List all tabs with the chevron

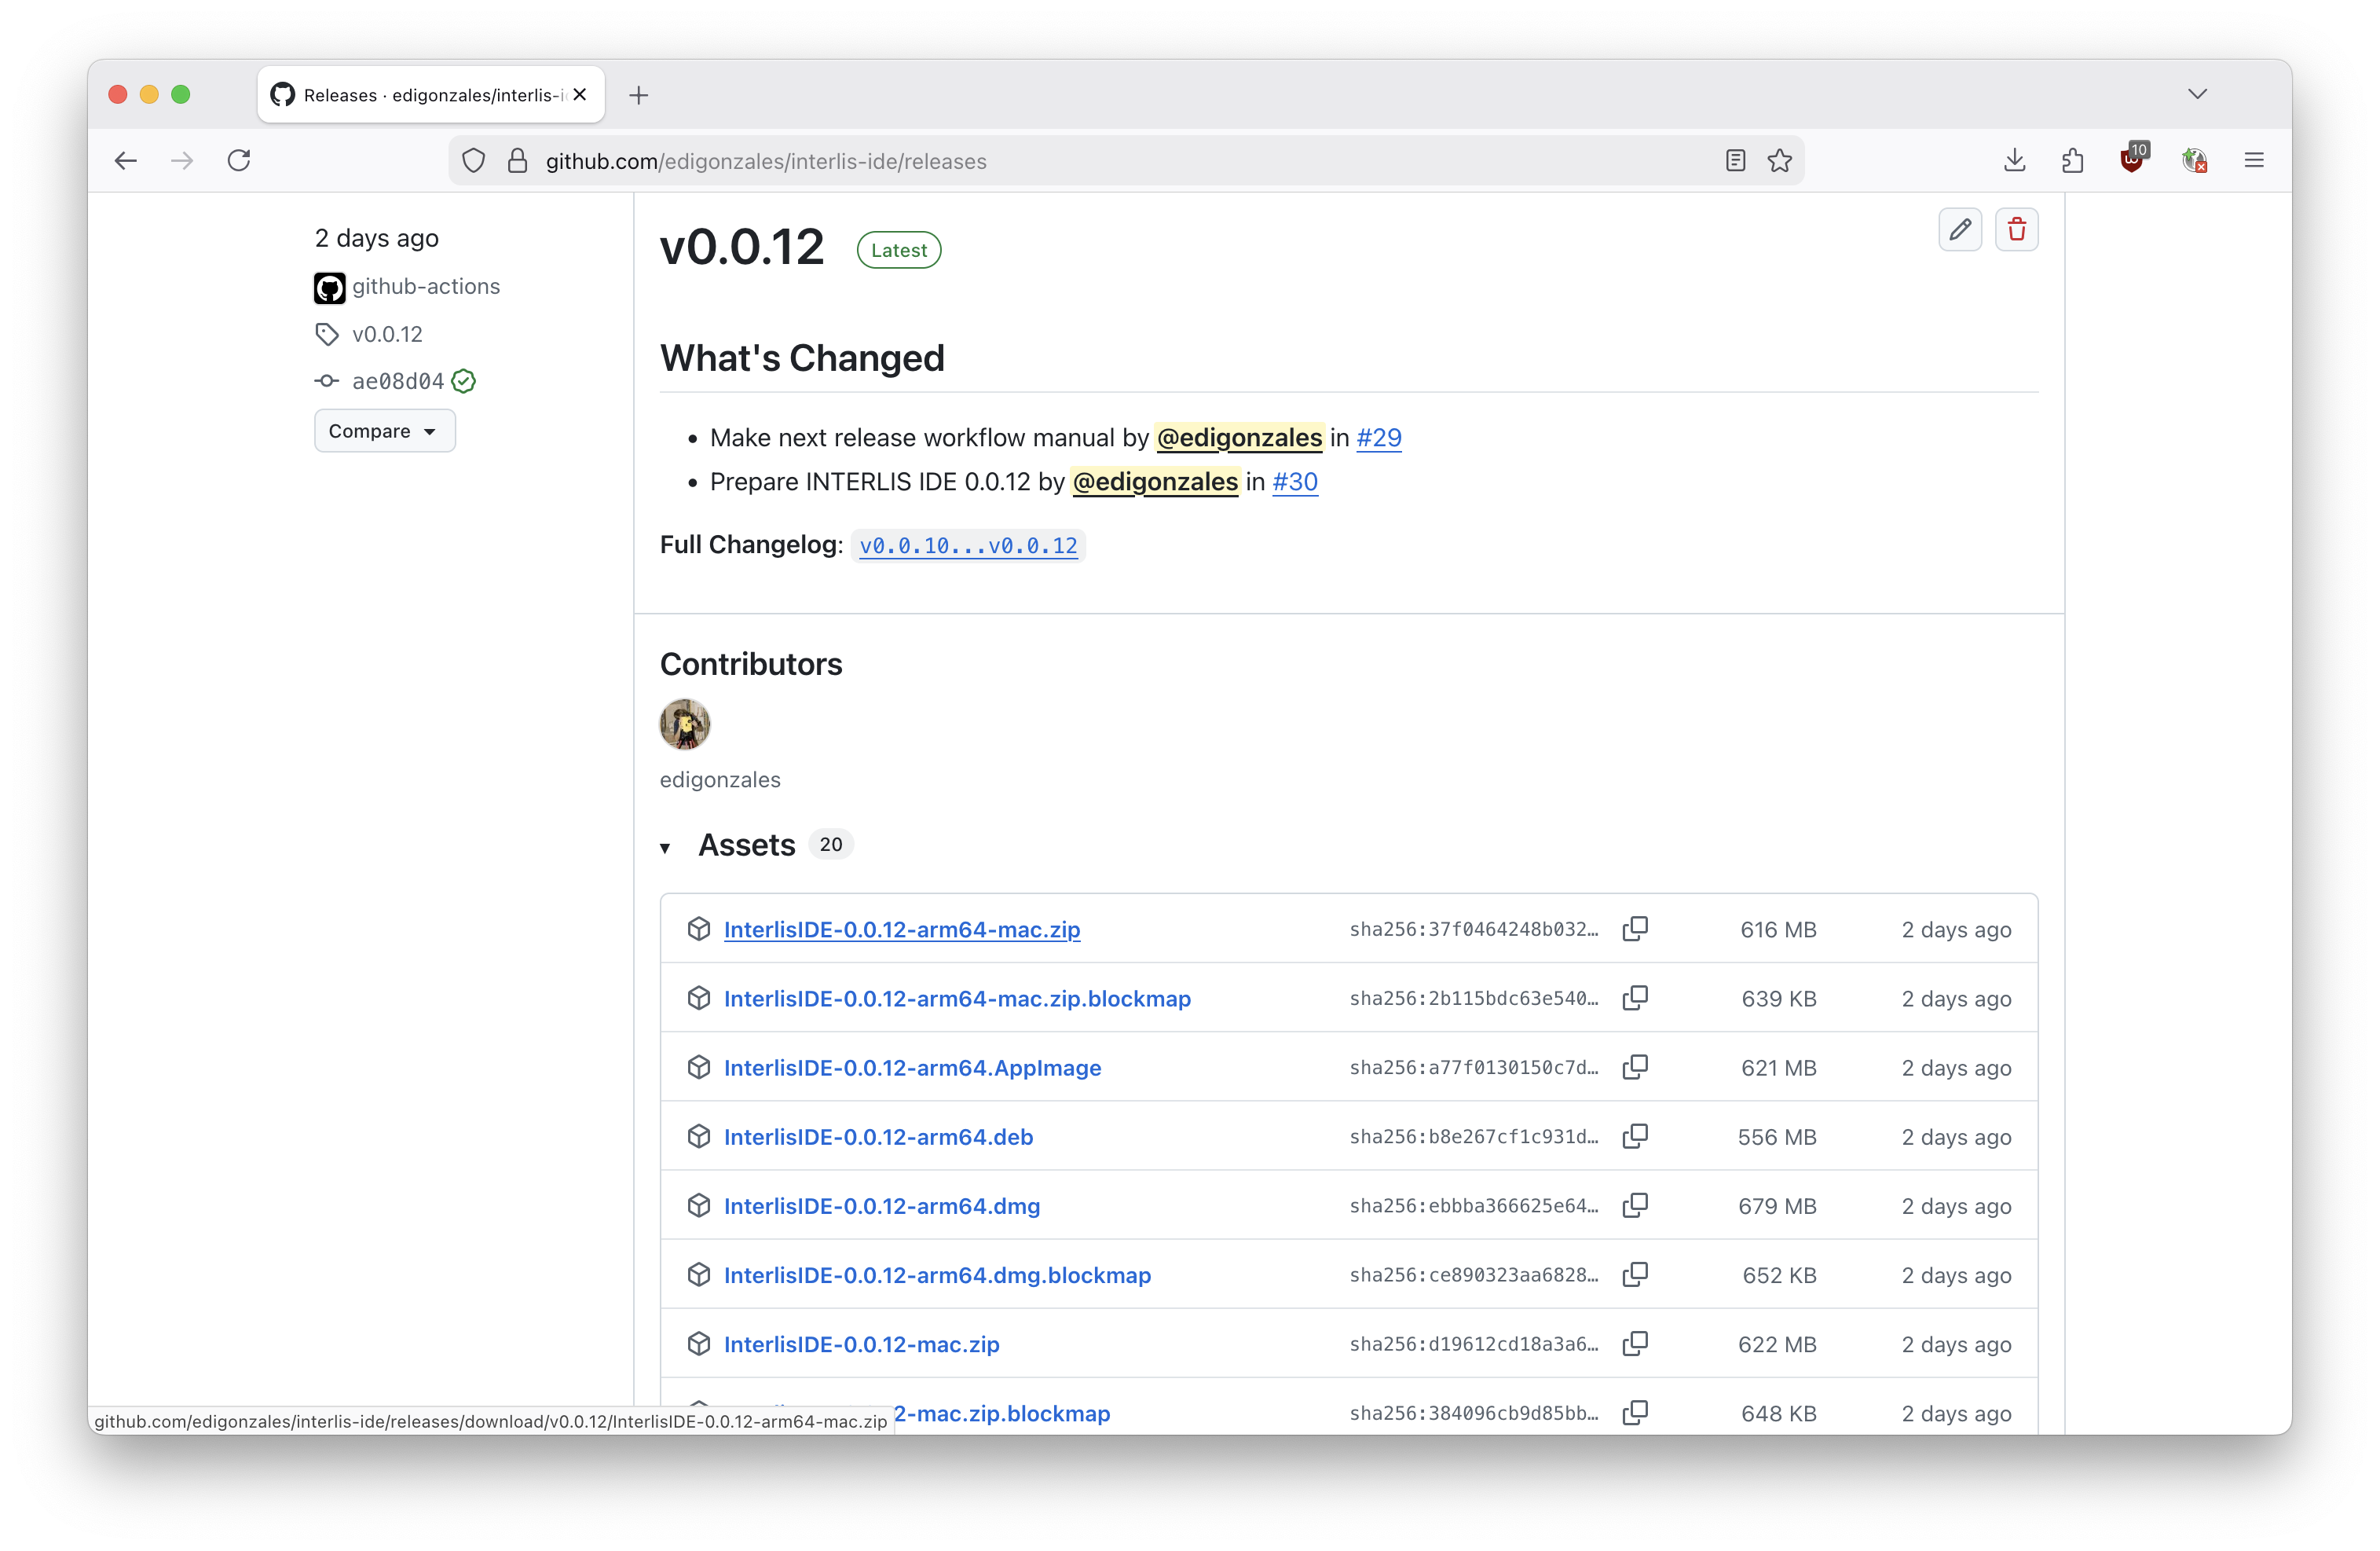[x=2196, y=94]
